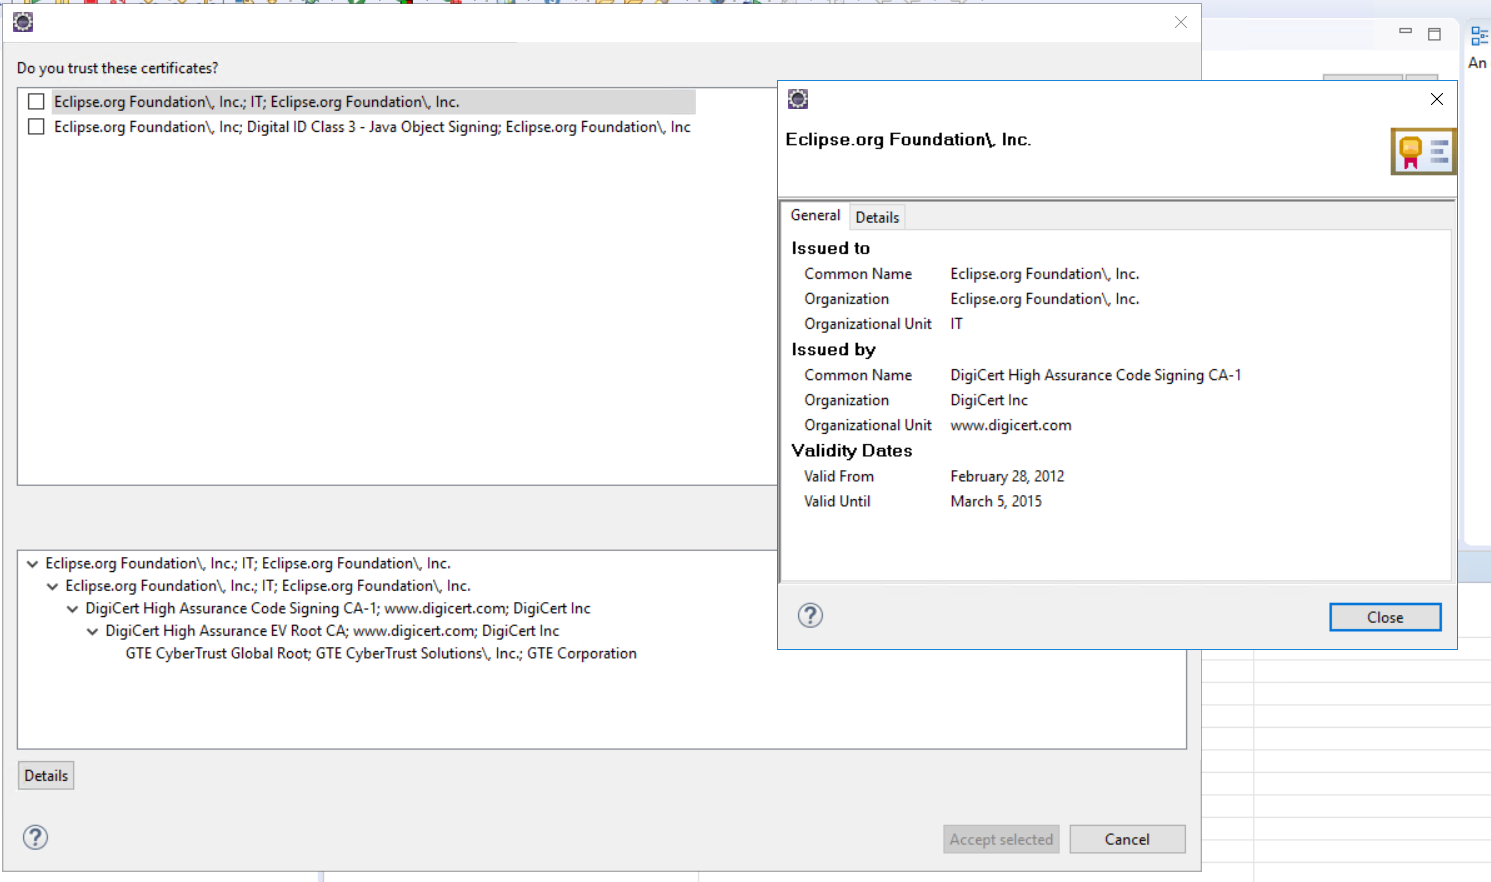Click the DigiCert Inc organization value

(x=989, y=400)
